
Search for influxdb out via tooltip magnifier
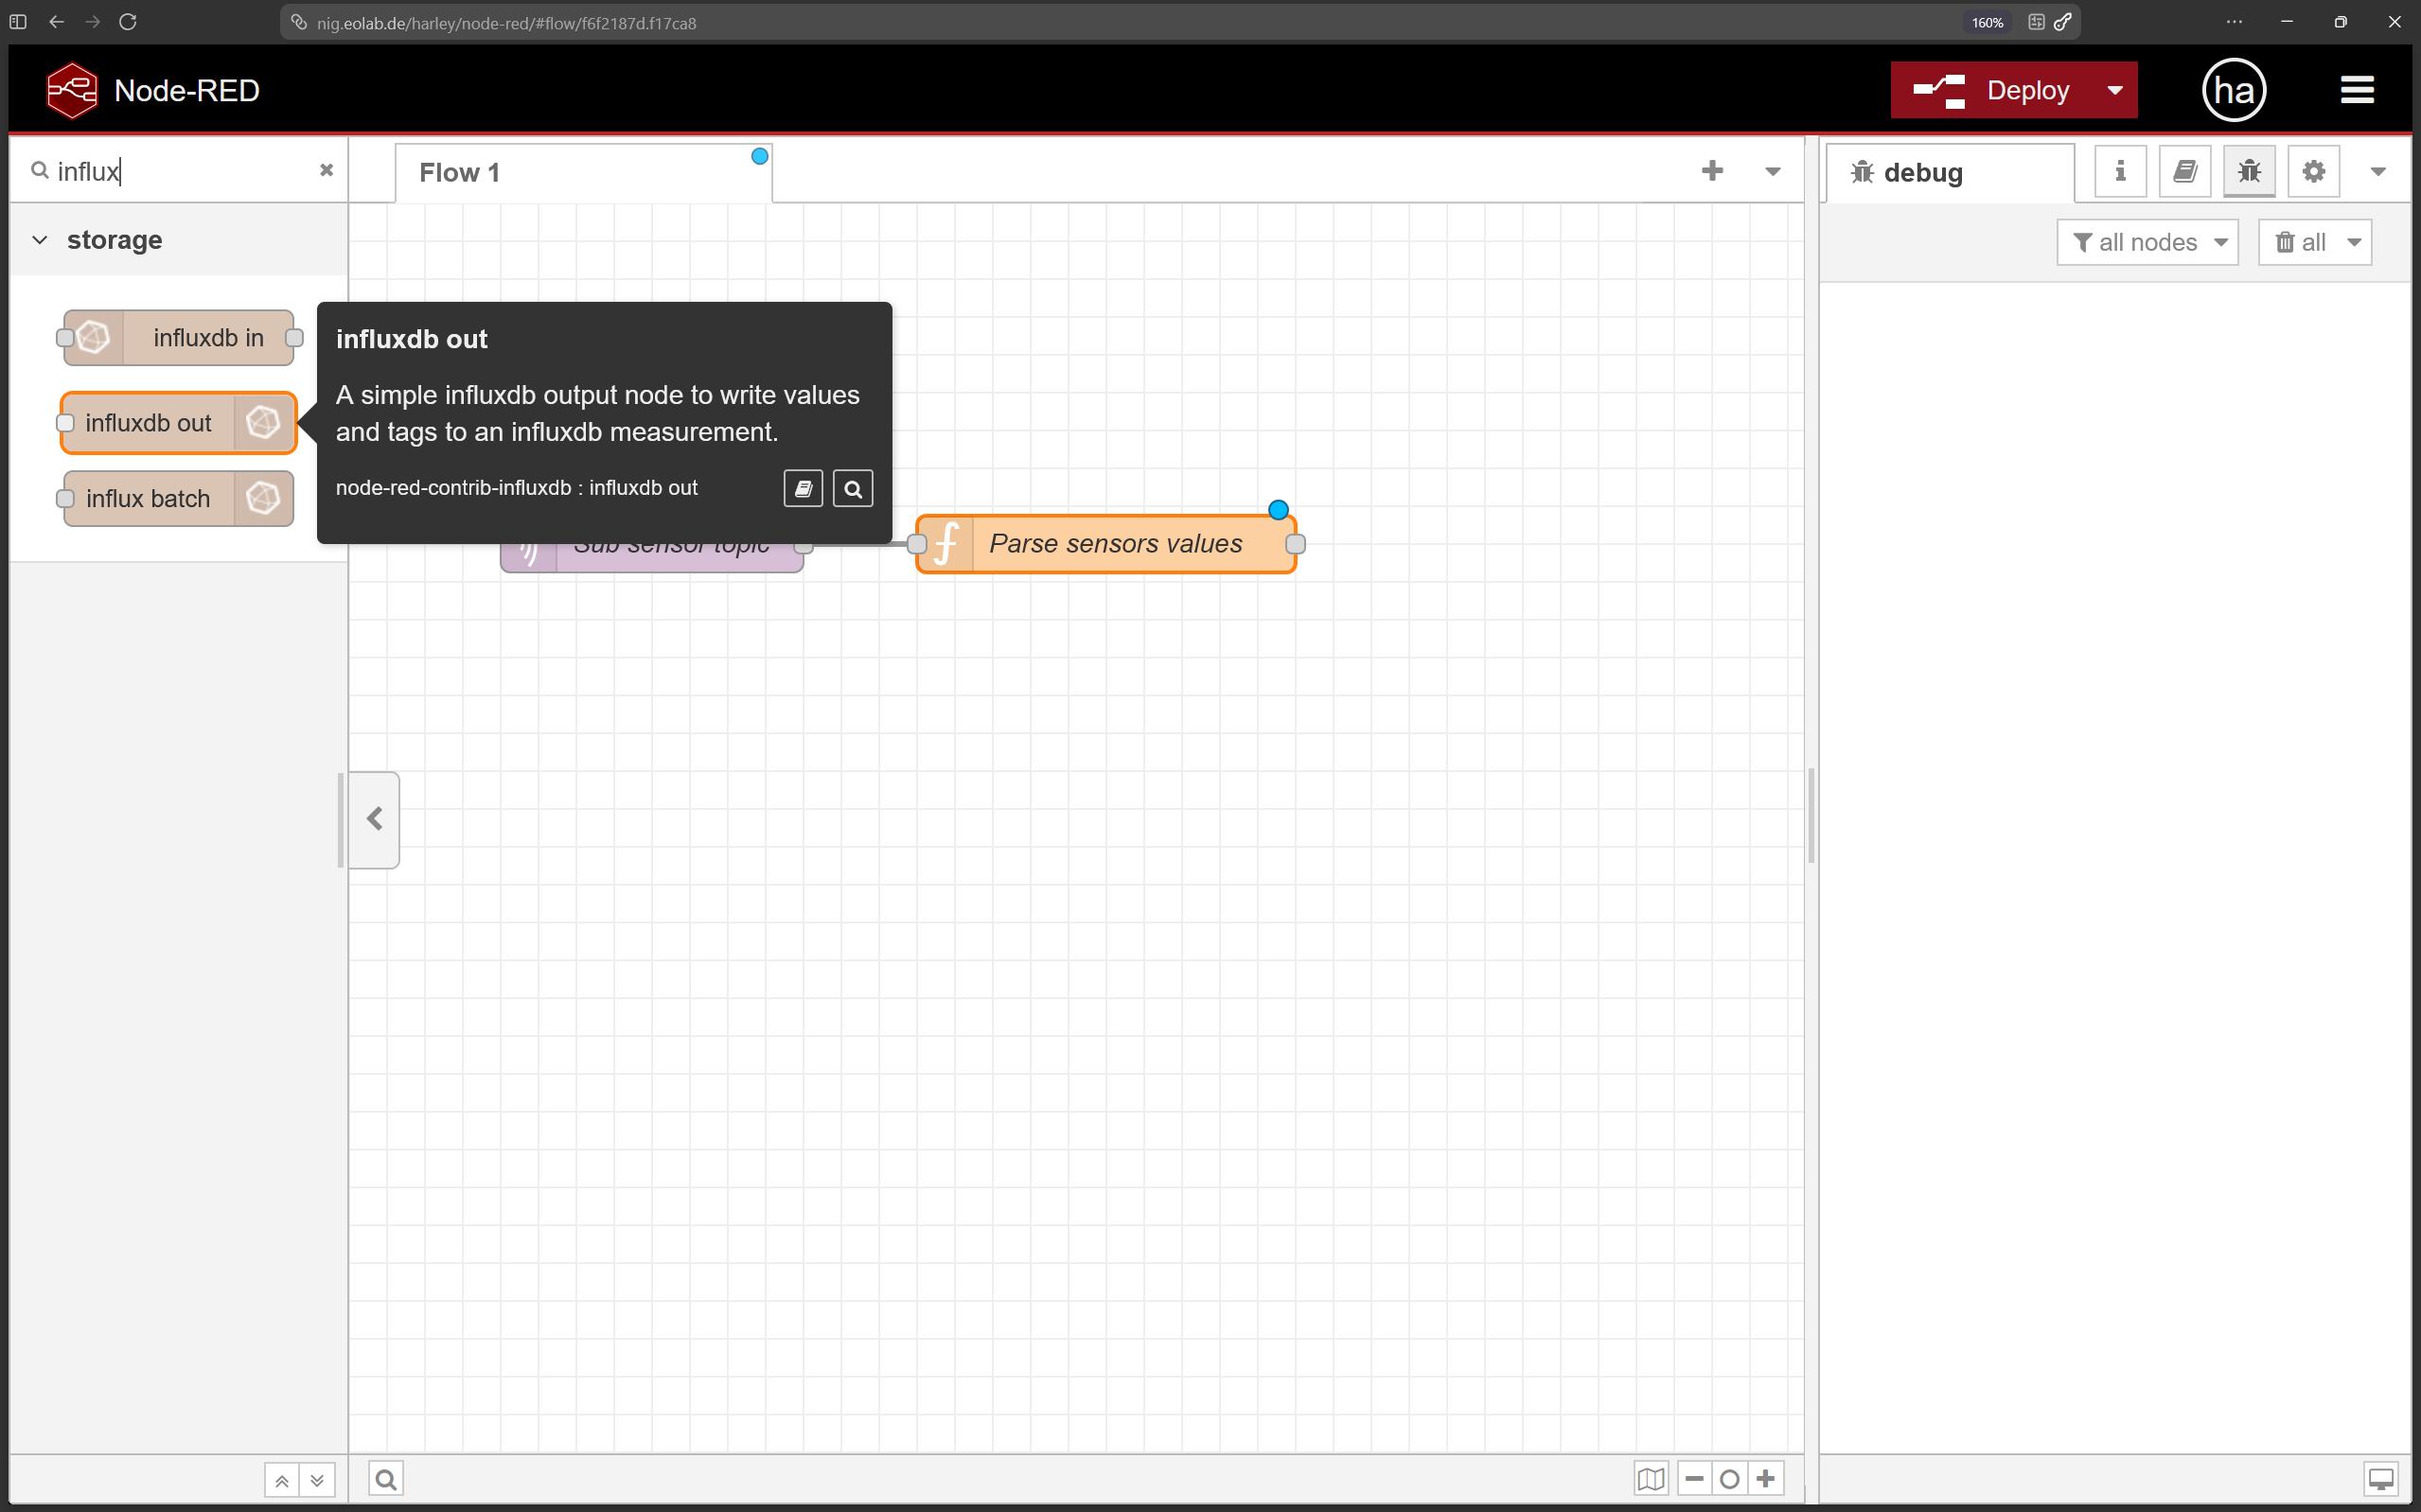coord(853,489)
